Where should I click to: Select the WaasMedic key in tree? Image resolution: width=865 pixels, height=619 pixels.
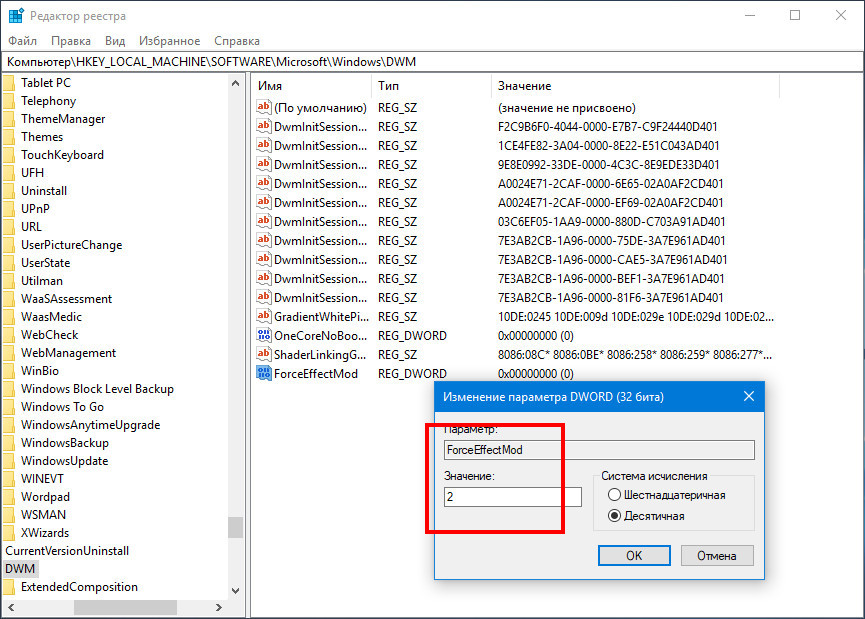[51, 317]
